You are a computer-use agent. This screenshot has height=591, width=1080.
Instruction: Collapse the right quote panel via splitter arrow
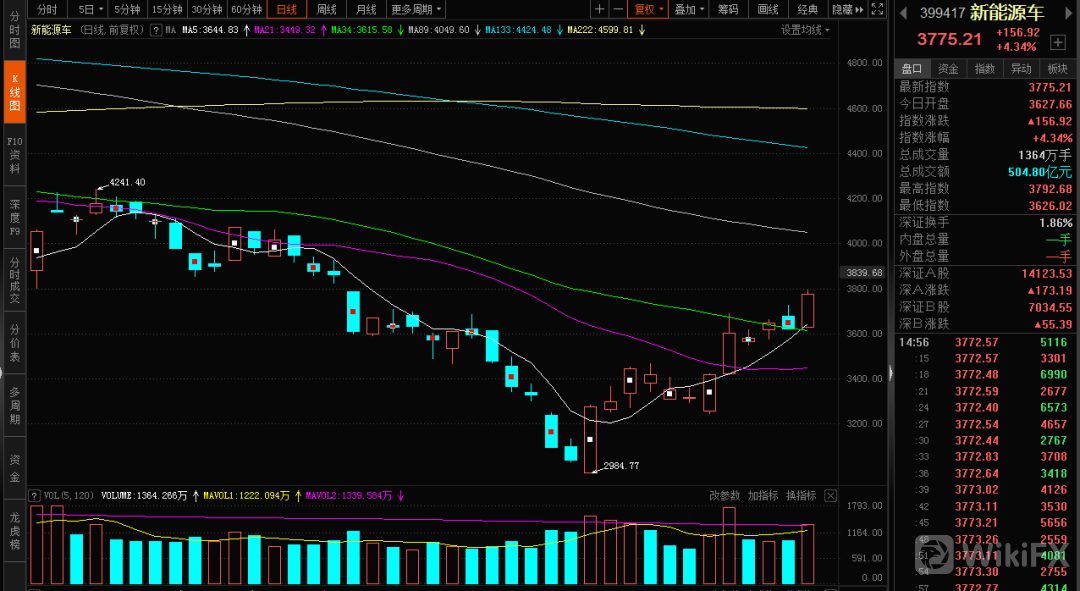pos(890,373)
